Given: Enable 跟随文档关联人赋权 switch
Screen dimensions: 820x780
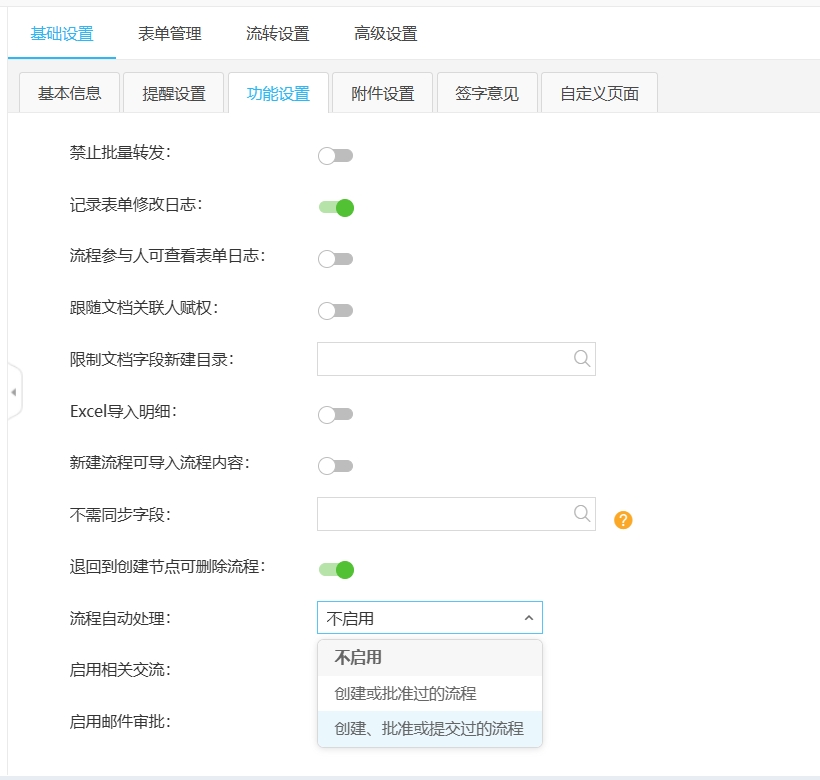Looking at the screenshot, I should point(335,311).
